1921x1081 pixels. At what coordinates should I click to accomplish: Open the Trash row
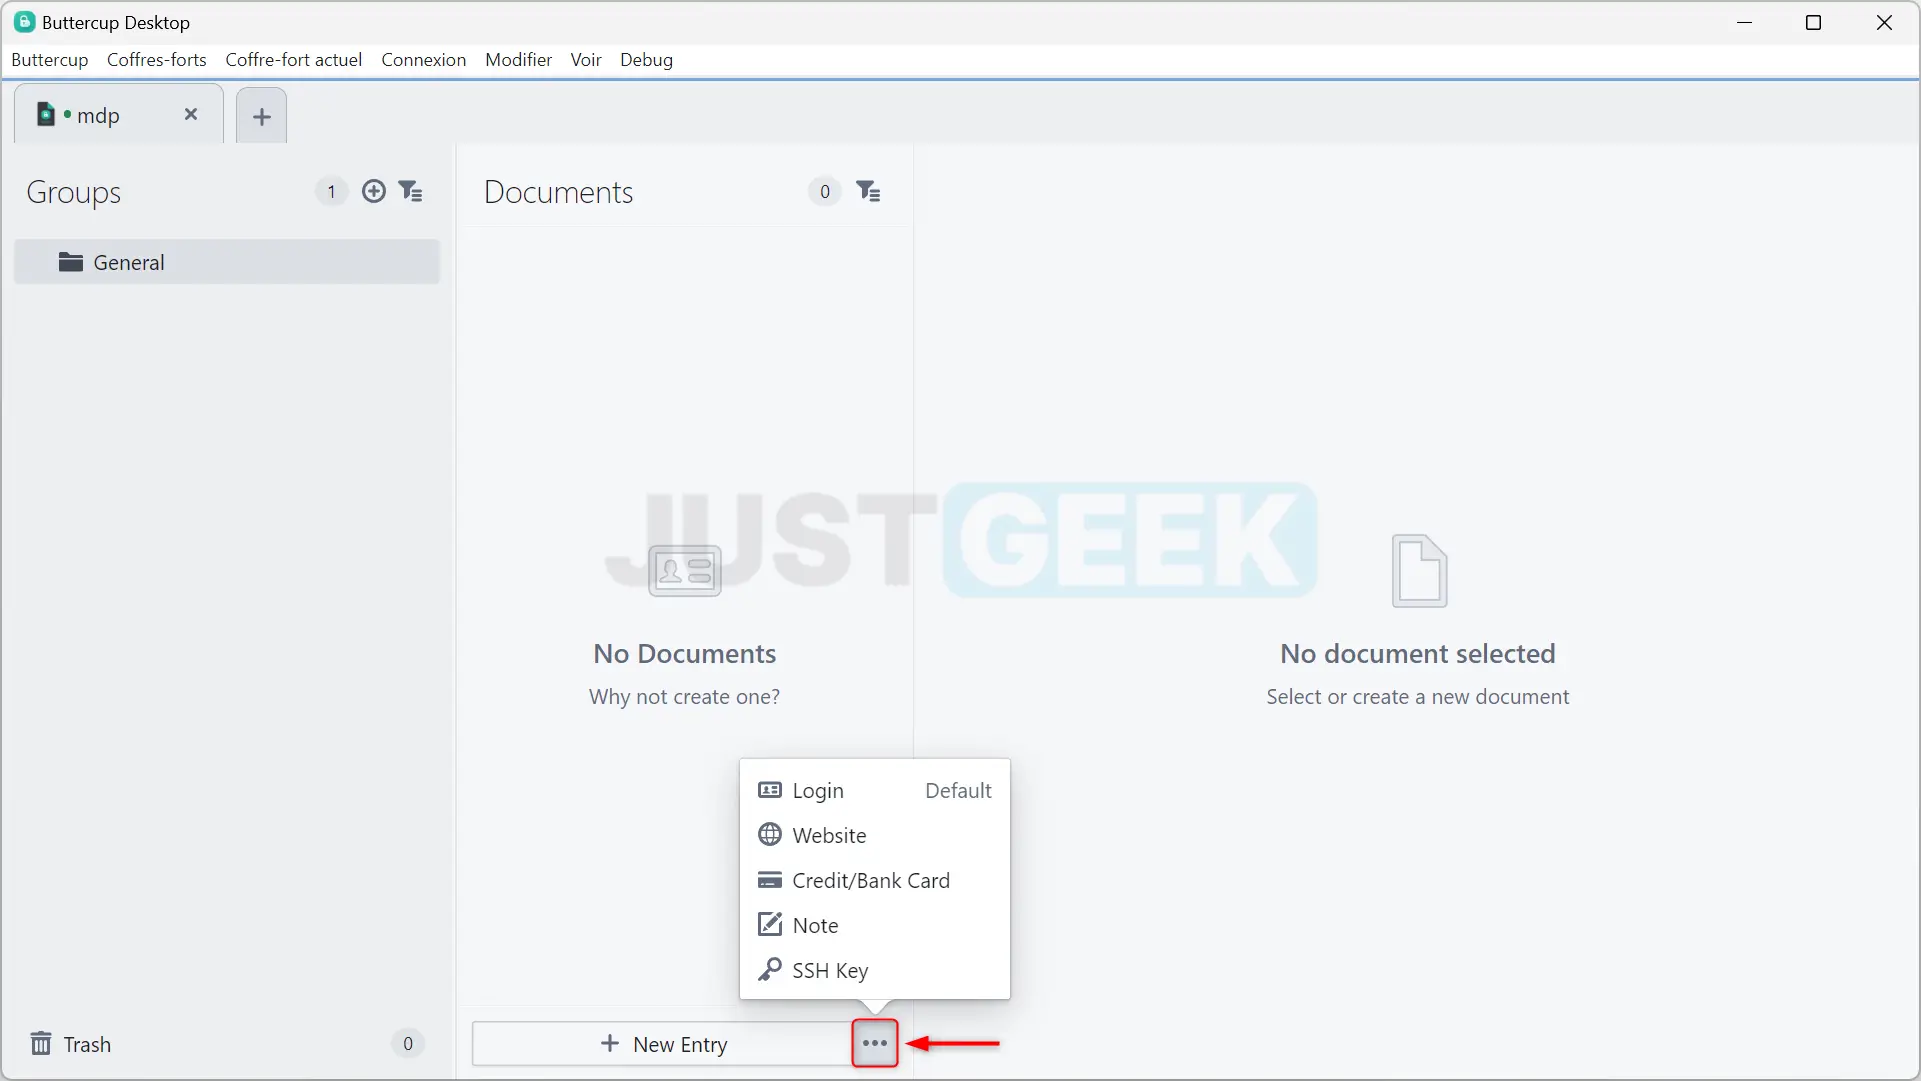(227, 1044)
